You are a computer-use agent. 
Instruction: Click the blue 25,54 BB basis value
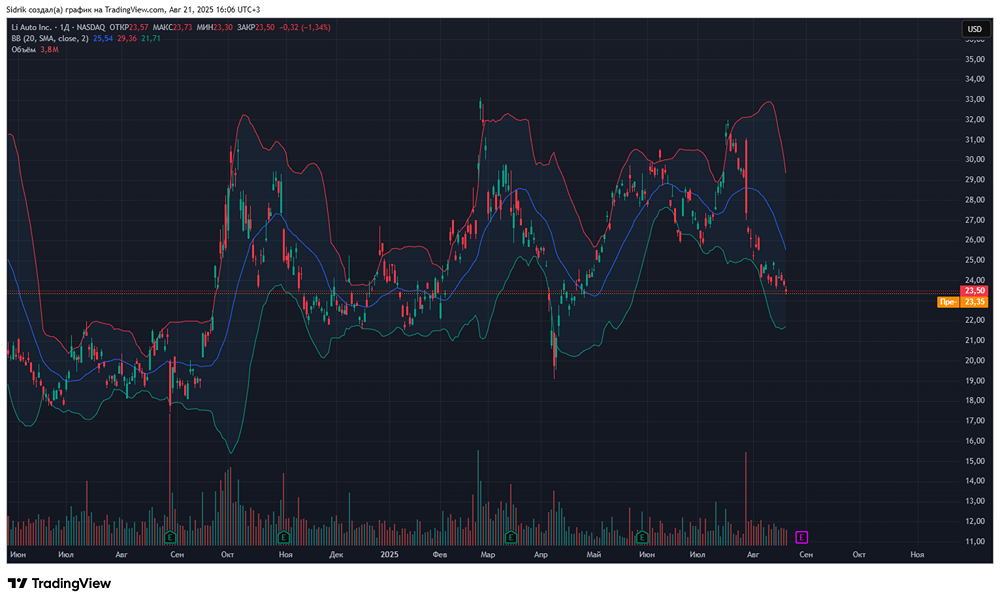(x=103, y=38)
